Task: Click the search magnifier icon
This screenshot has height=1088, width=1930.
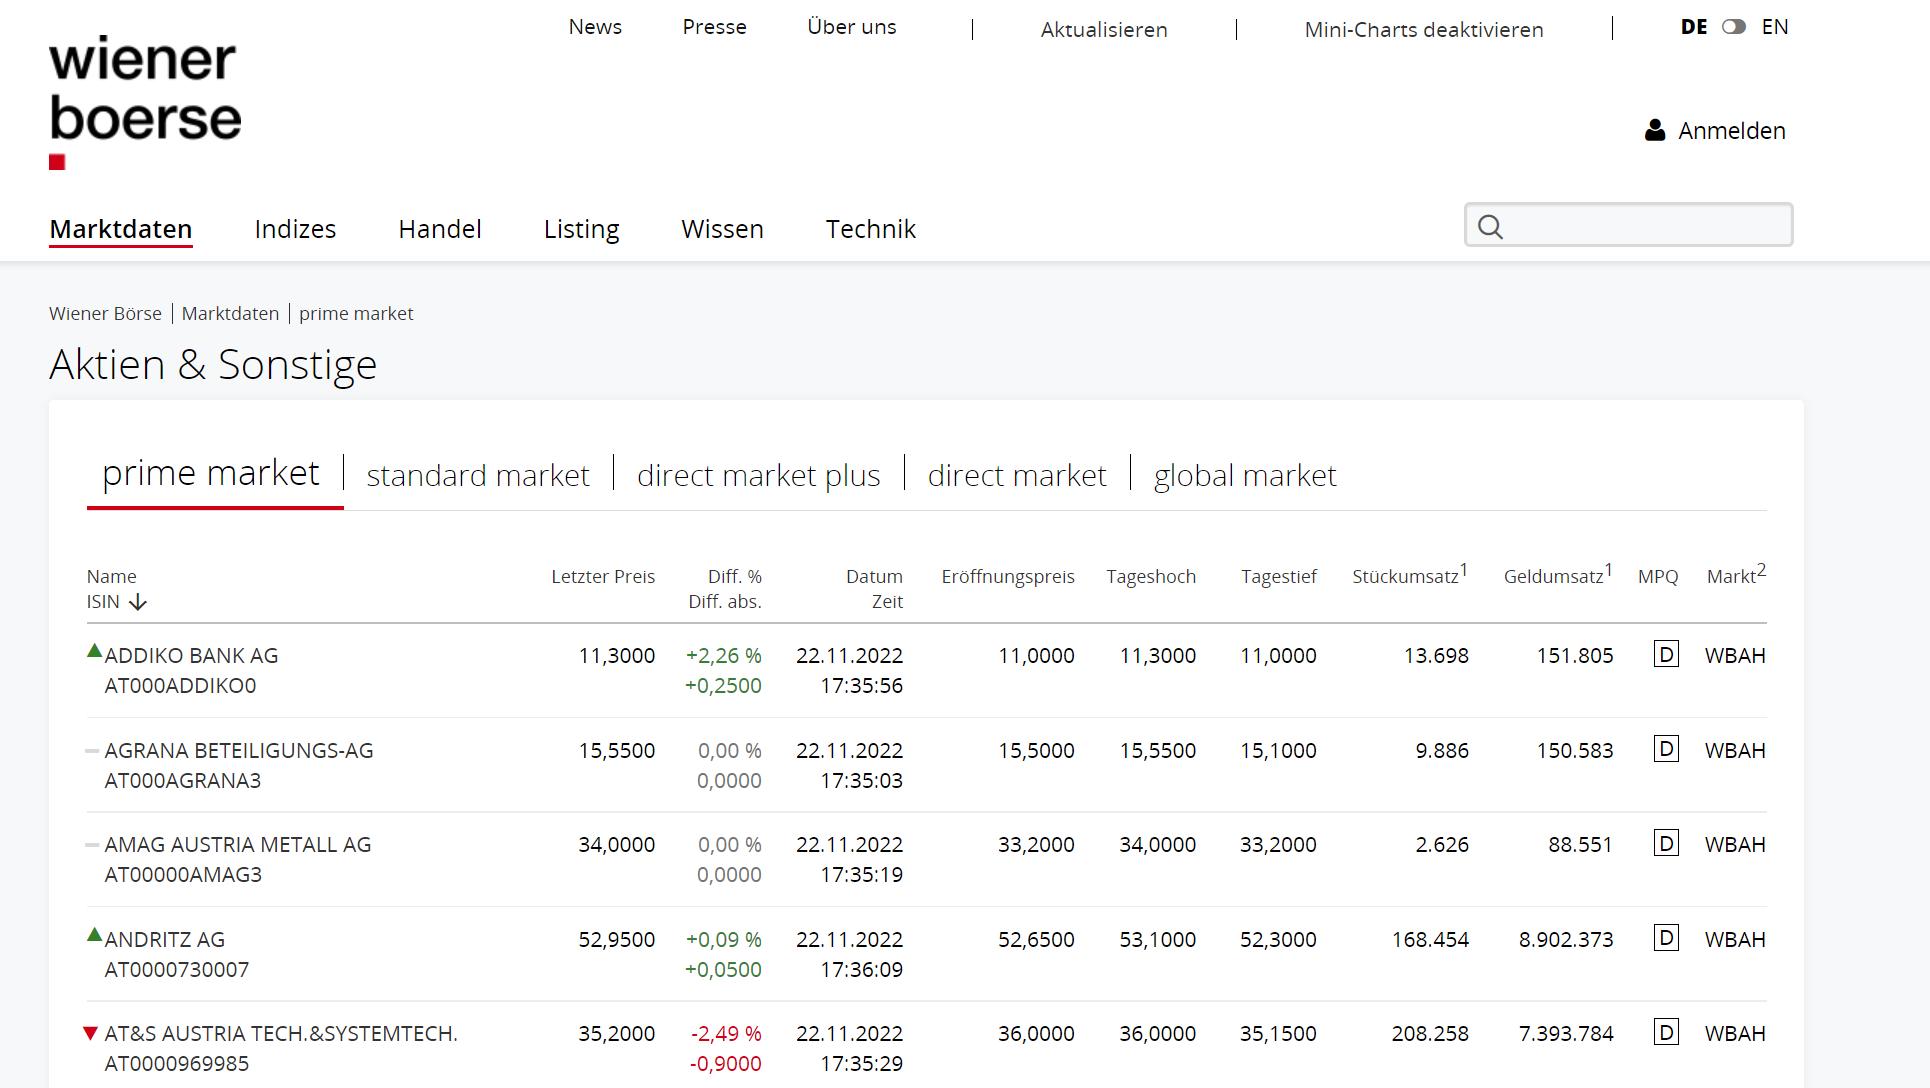Action: (x=1490, y=227)
